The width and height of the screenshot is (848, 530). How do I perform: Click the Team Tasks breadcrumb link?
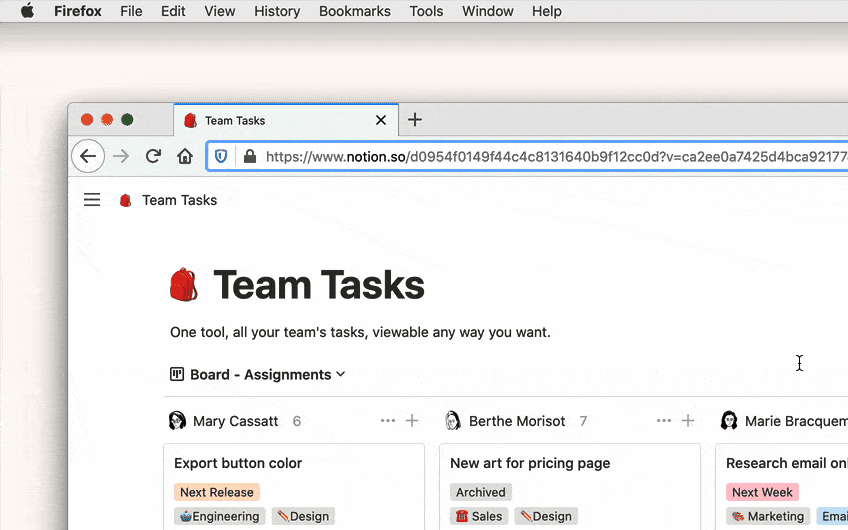[179, 200]
